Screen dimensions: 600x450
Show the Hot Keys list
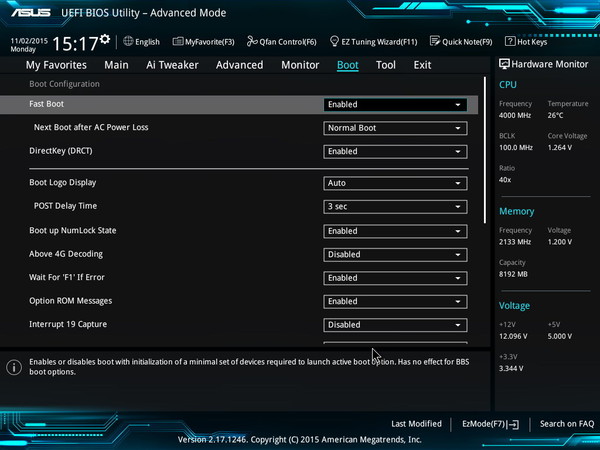coord(532,42)
